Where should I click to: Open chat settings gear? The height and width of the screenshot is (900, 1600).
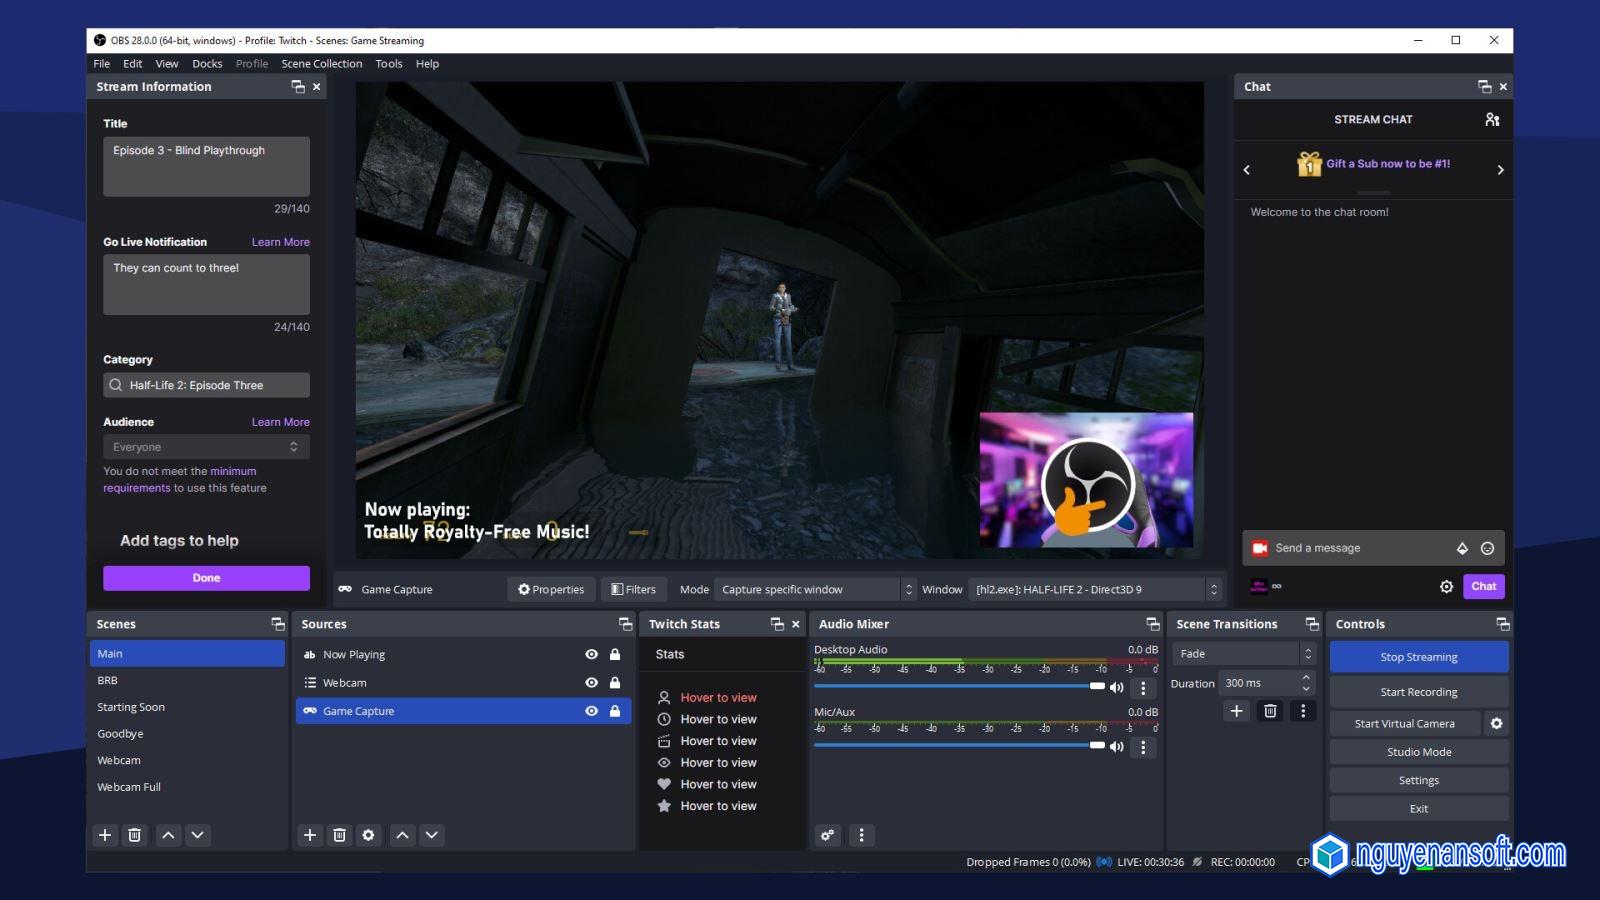(x=1446, y=587)
